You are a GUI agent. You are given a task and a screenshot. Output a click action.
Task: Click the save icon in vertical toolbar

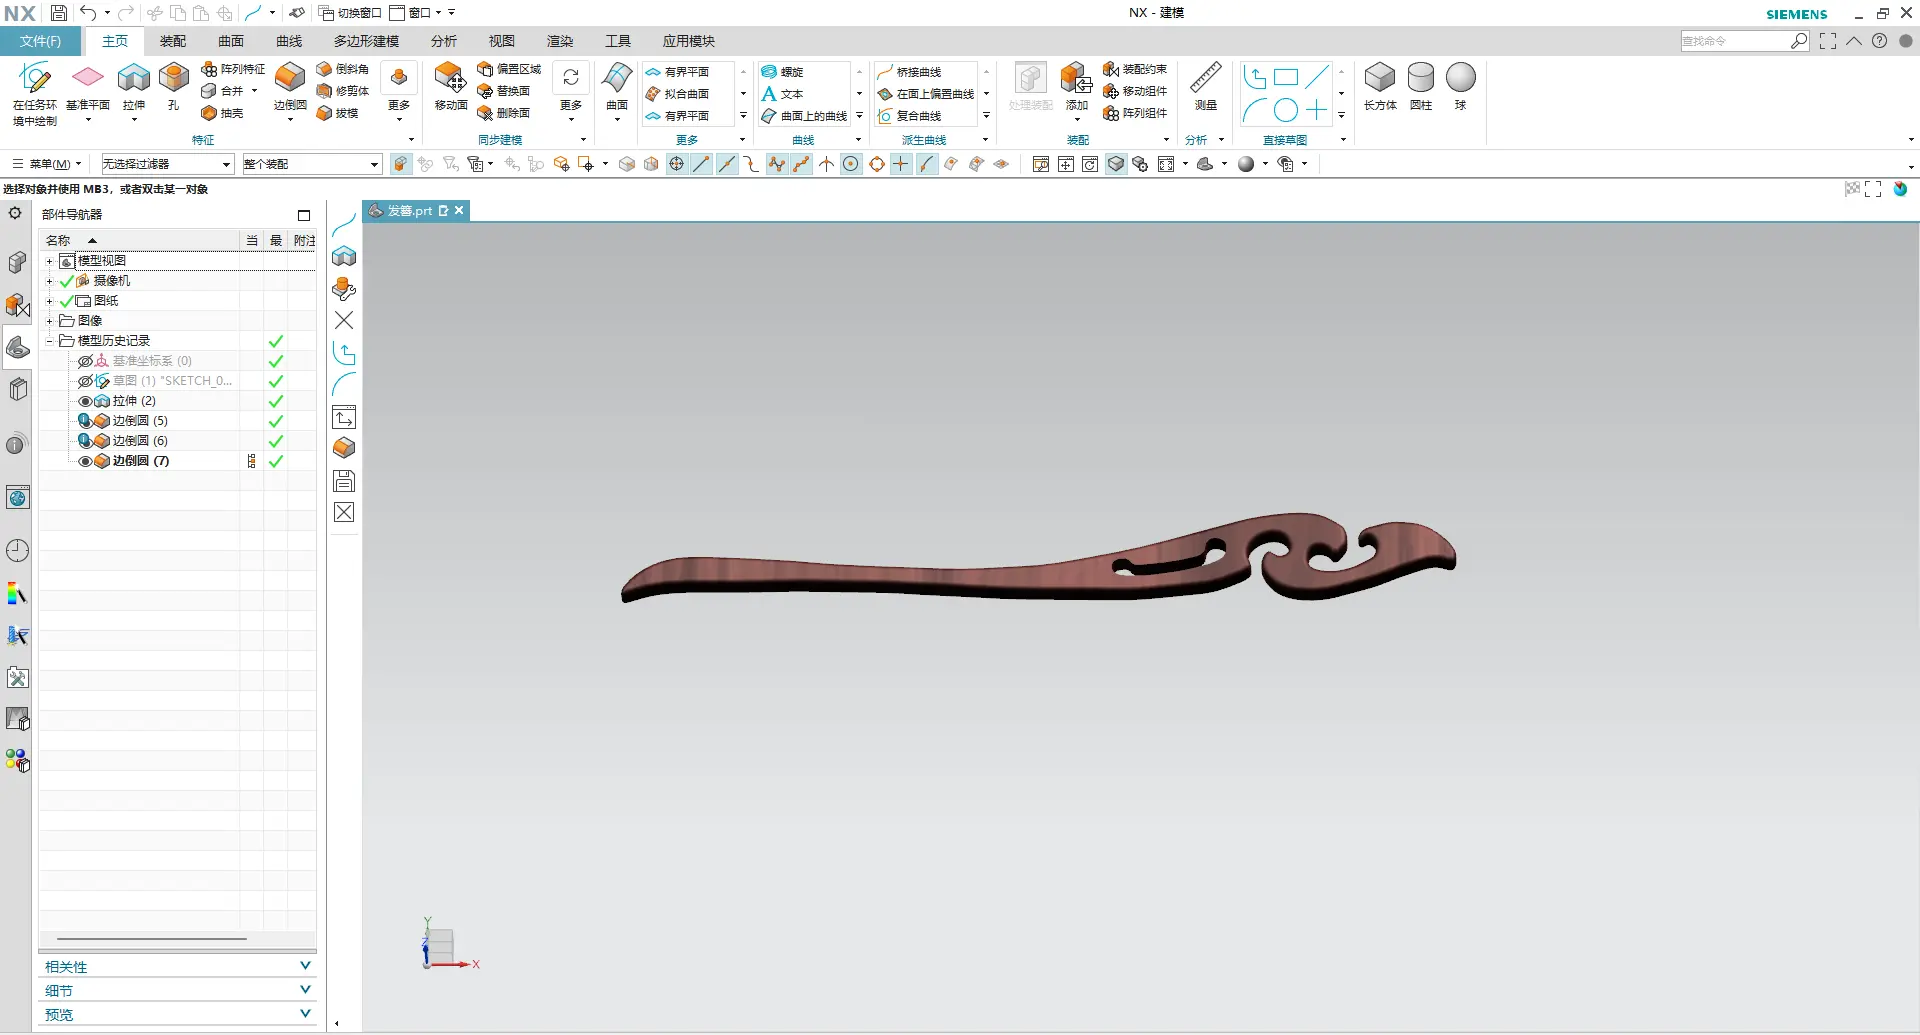pos(344,481)
